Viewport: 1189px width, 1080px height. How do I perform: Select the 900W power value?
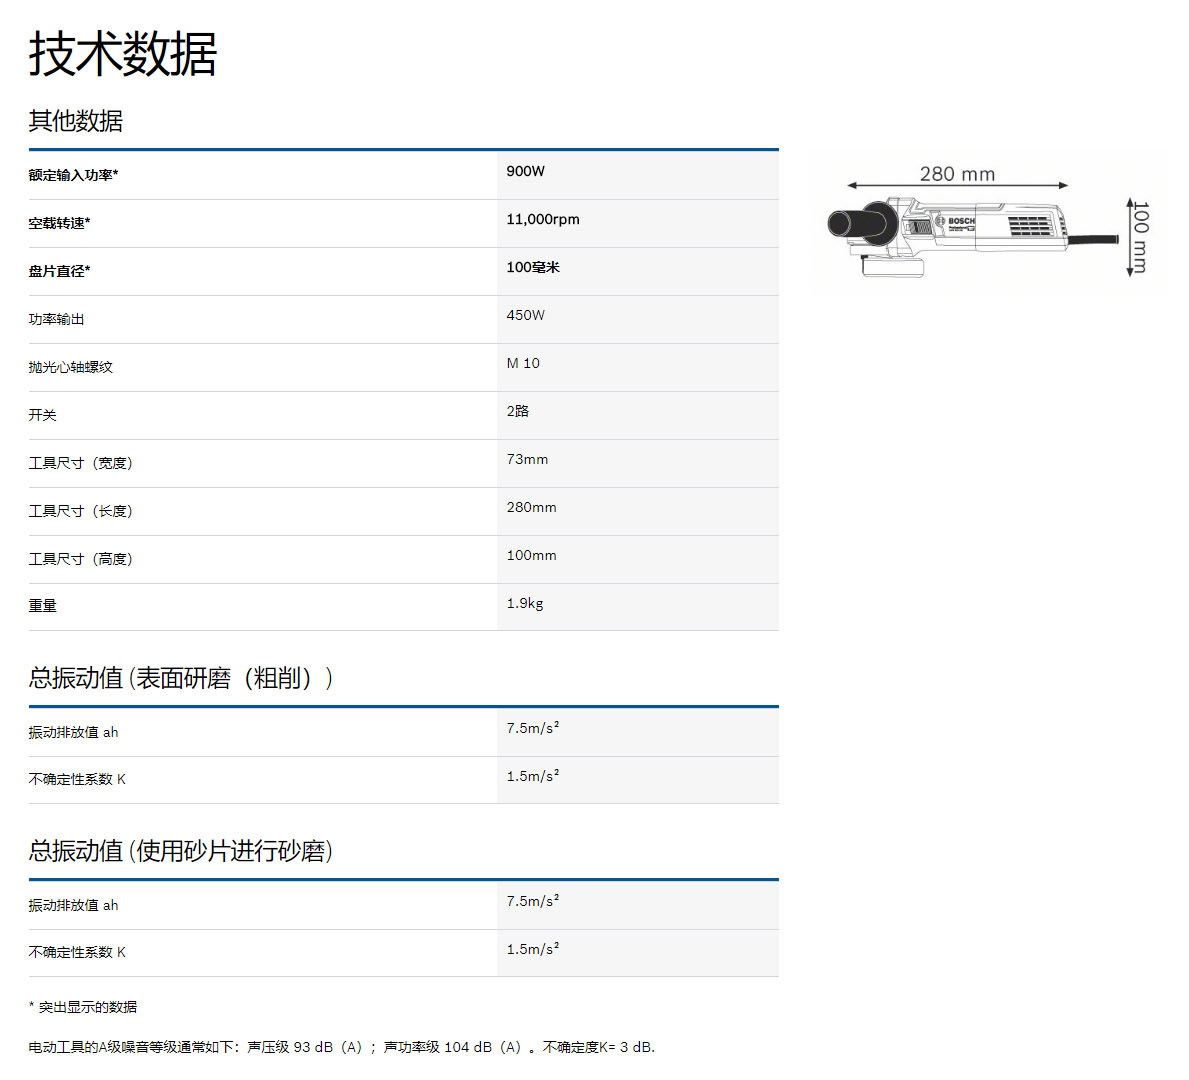[x=525, y=171]
